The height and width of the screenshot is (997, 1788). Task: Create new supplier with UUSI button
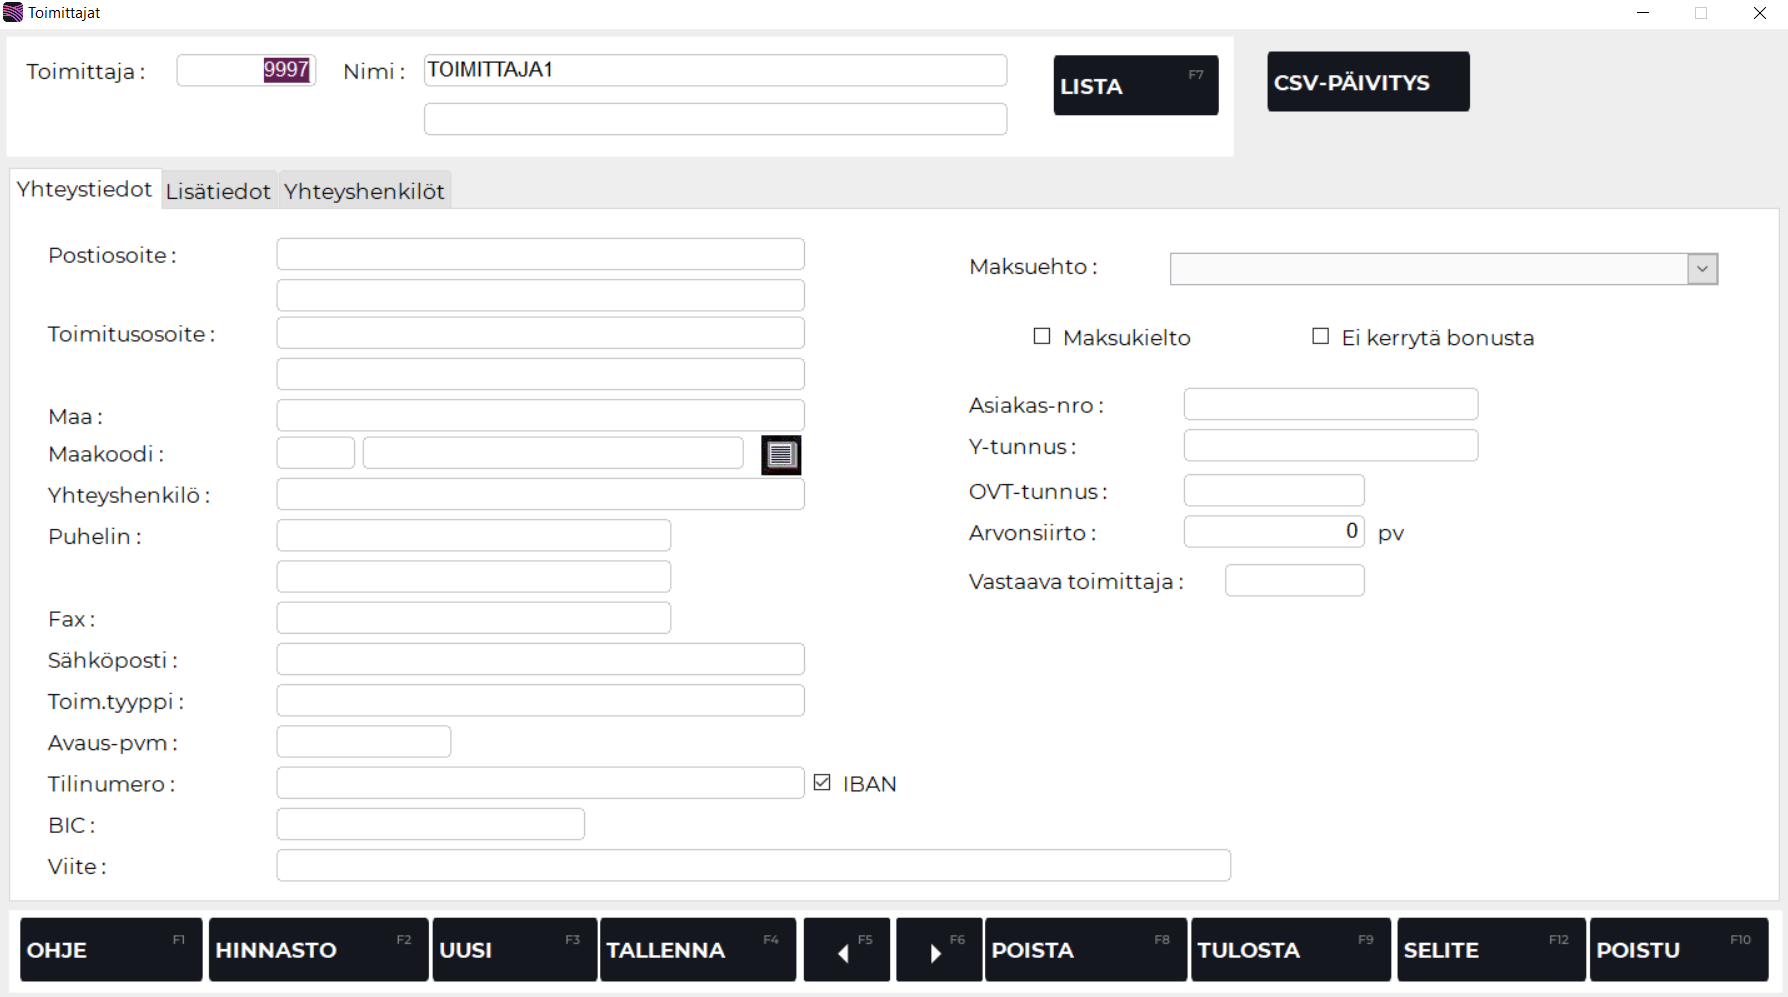tap(514, 950)
